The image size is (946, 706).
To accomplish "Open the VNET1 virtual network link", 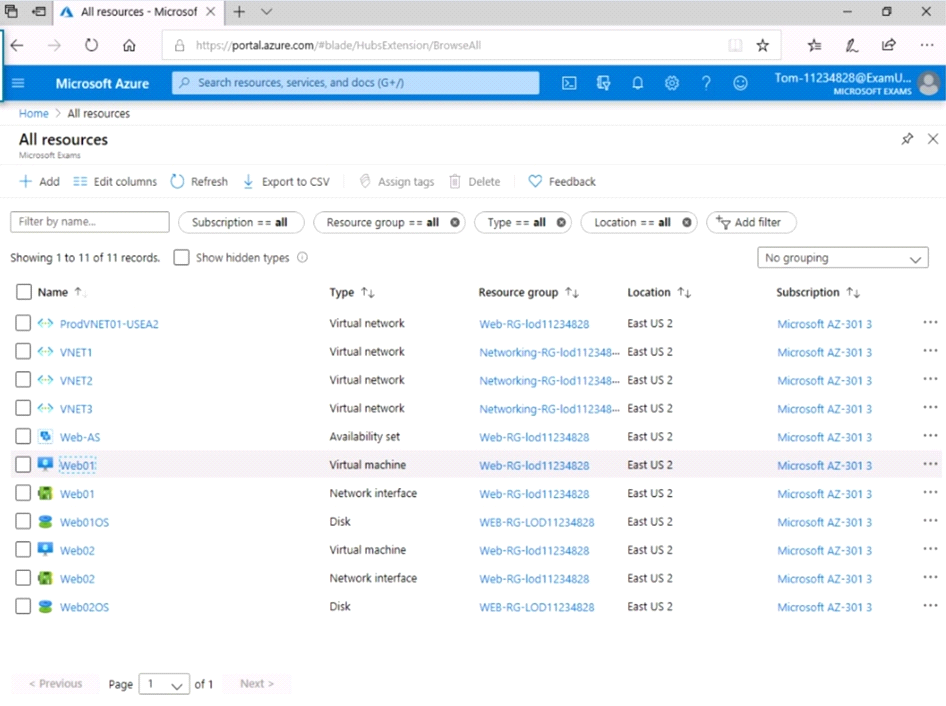I will [76, 352].
